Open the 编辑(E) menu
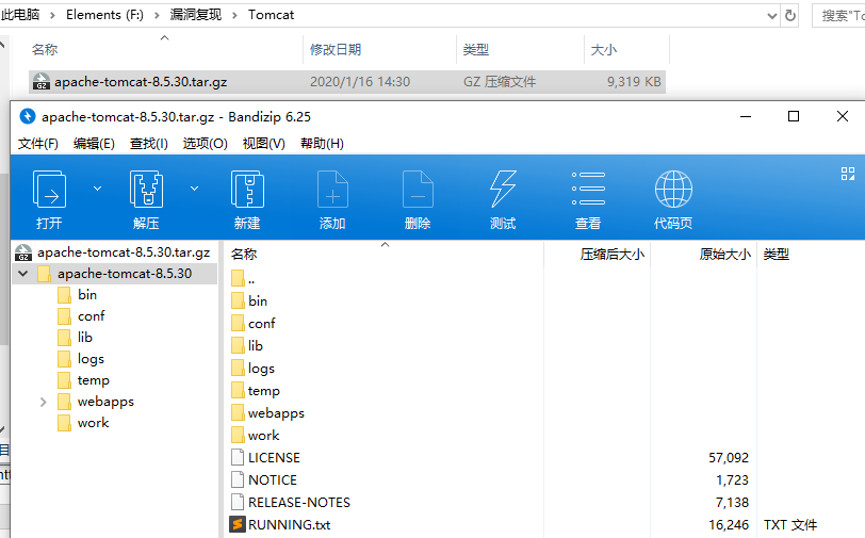The height and width of the screenshot is (538, 865). coord(94,143)
